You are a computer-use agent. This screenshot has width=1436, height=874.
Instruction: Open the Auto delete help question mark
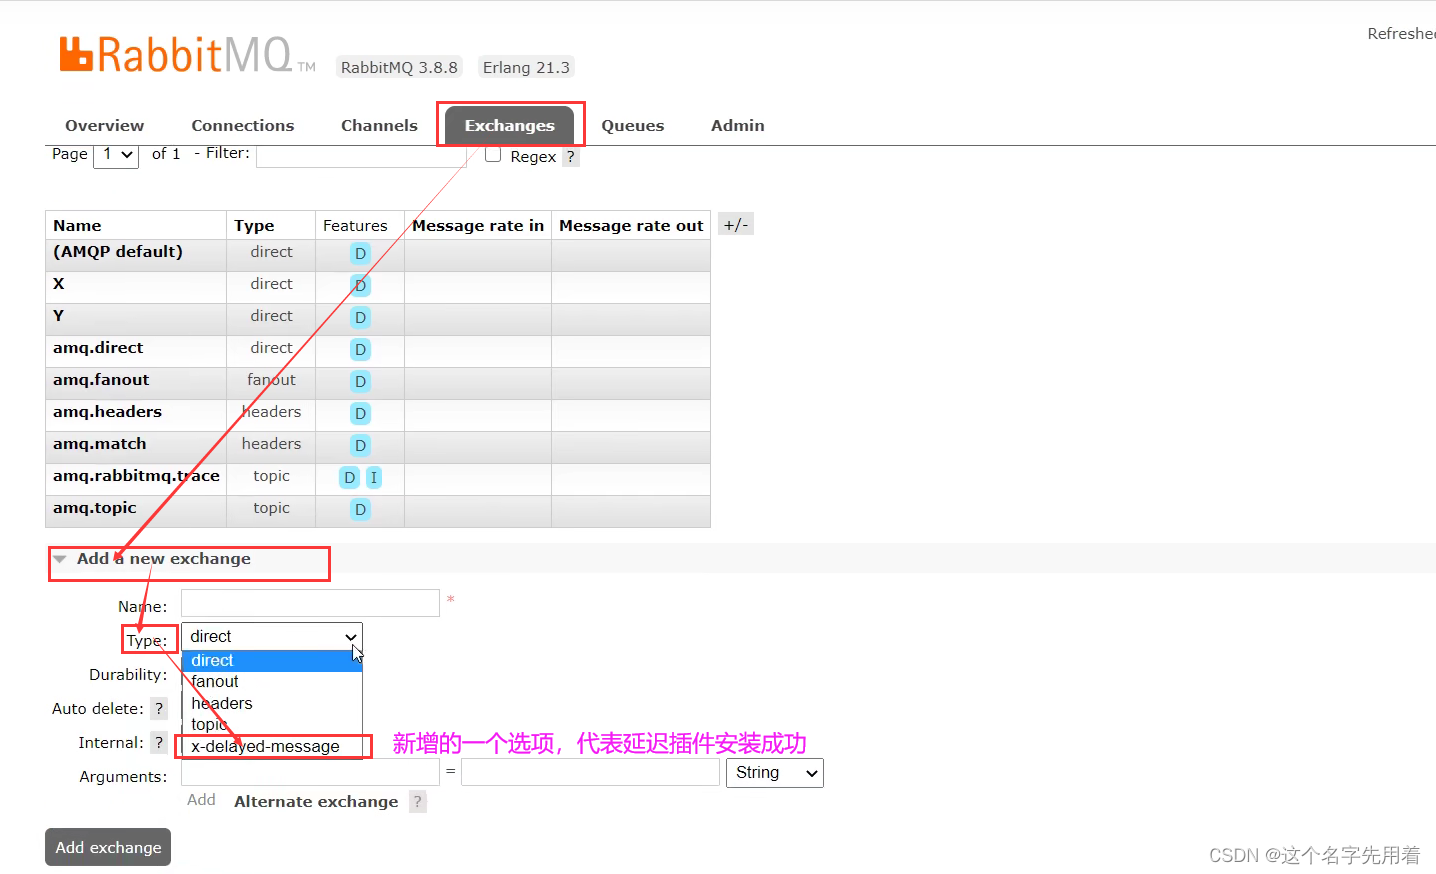tap(159, 709)
